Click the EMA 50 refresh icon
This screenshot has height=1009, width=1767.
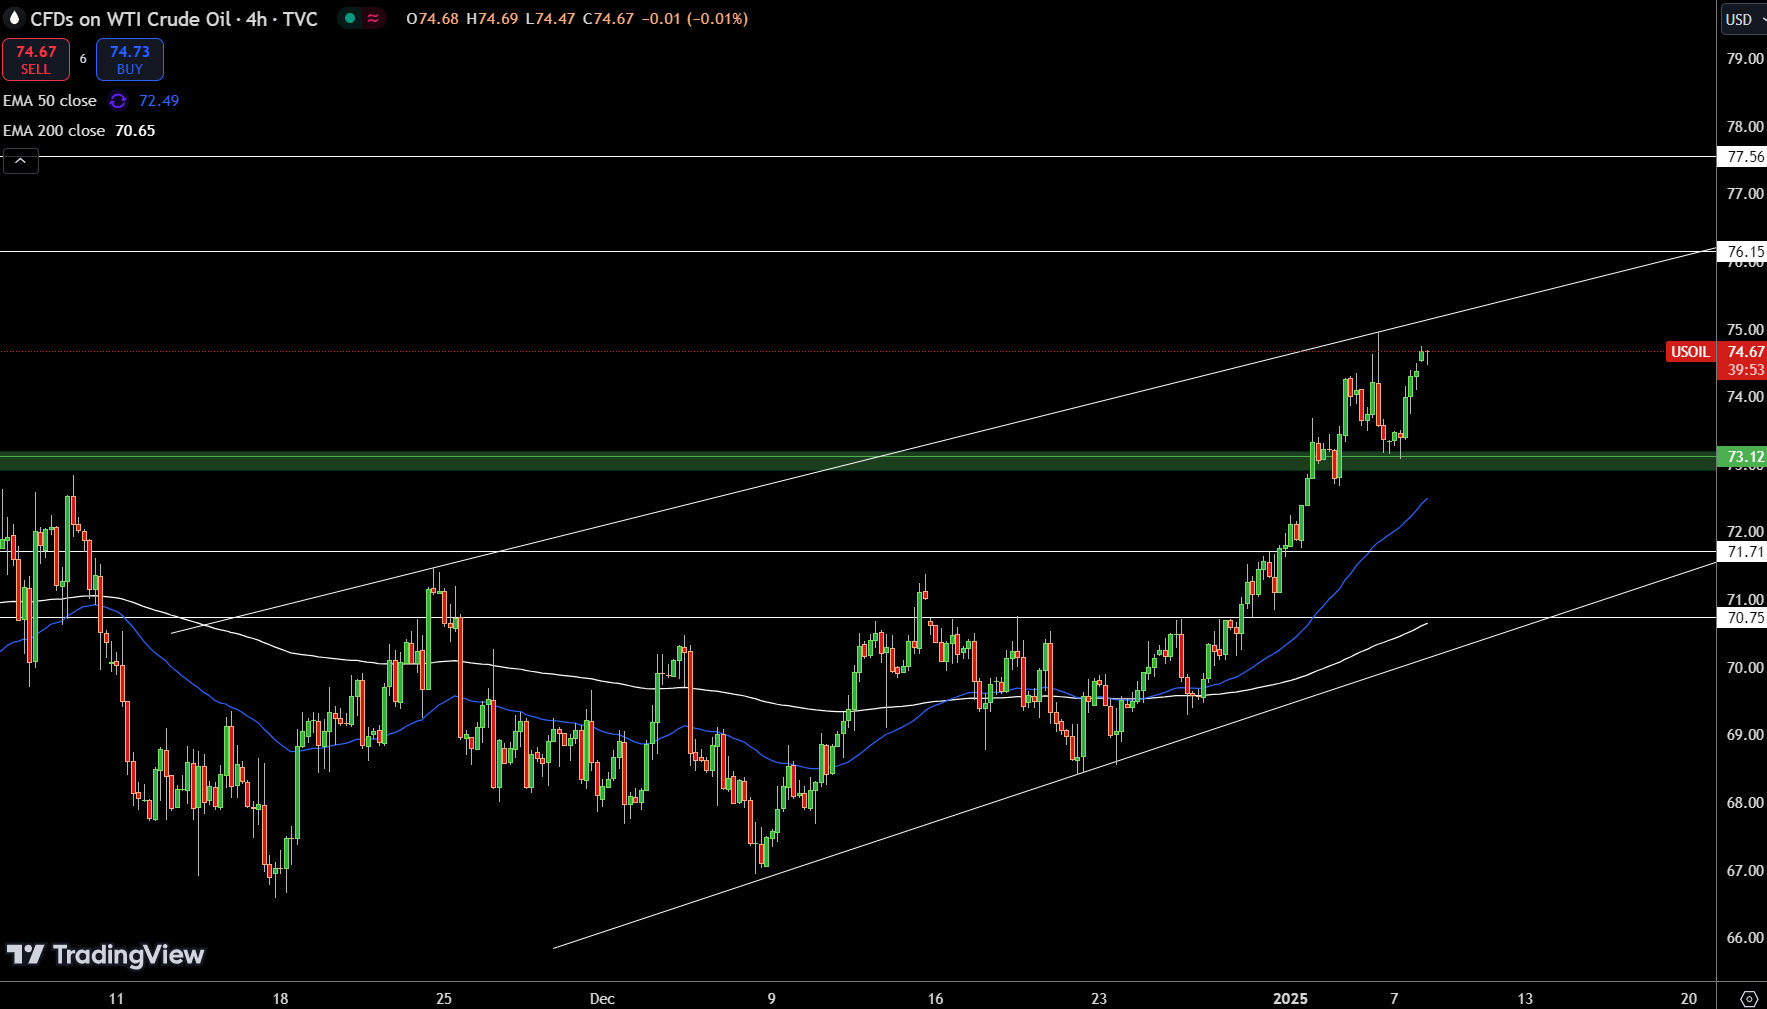click(118, 101)
